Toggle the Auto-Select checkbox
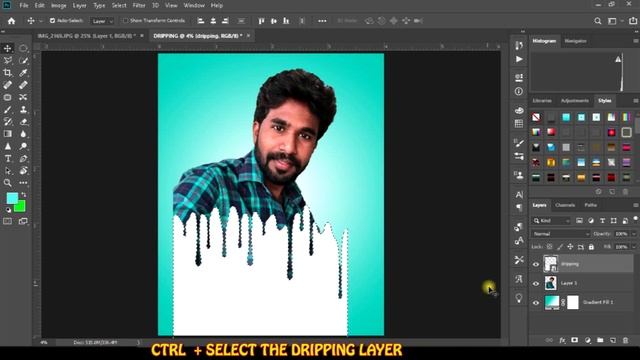Viewport: 640px width, 360px height. 52,20
